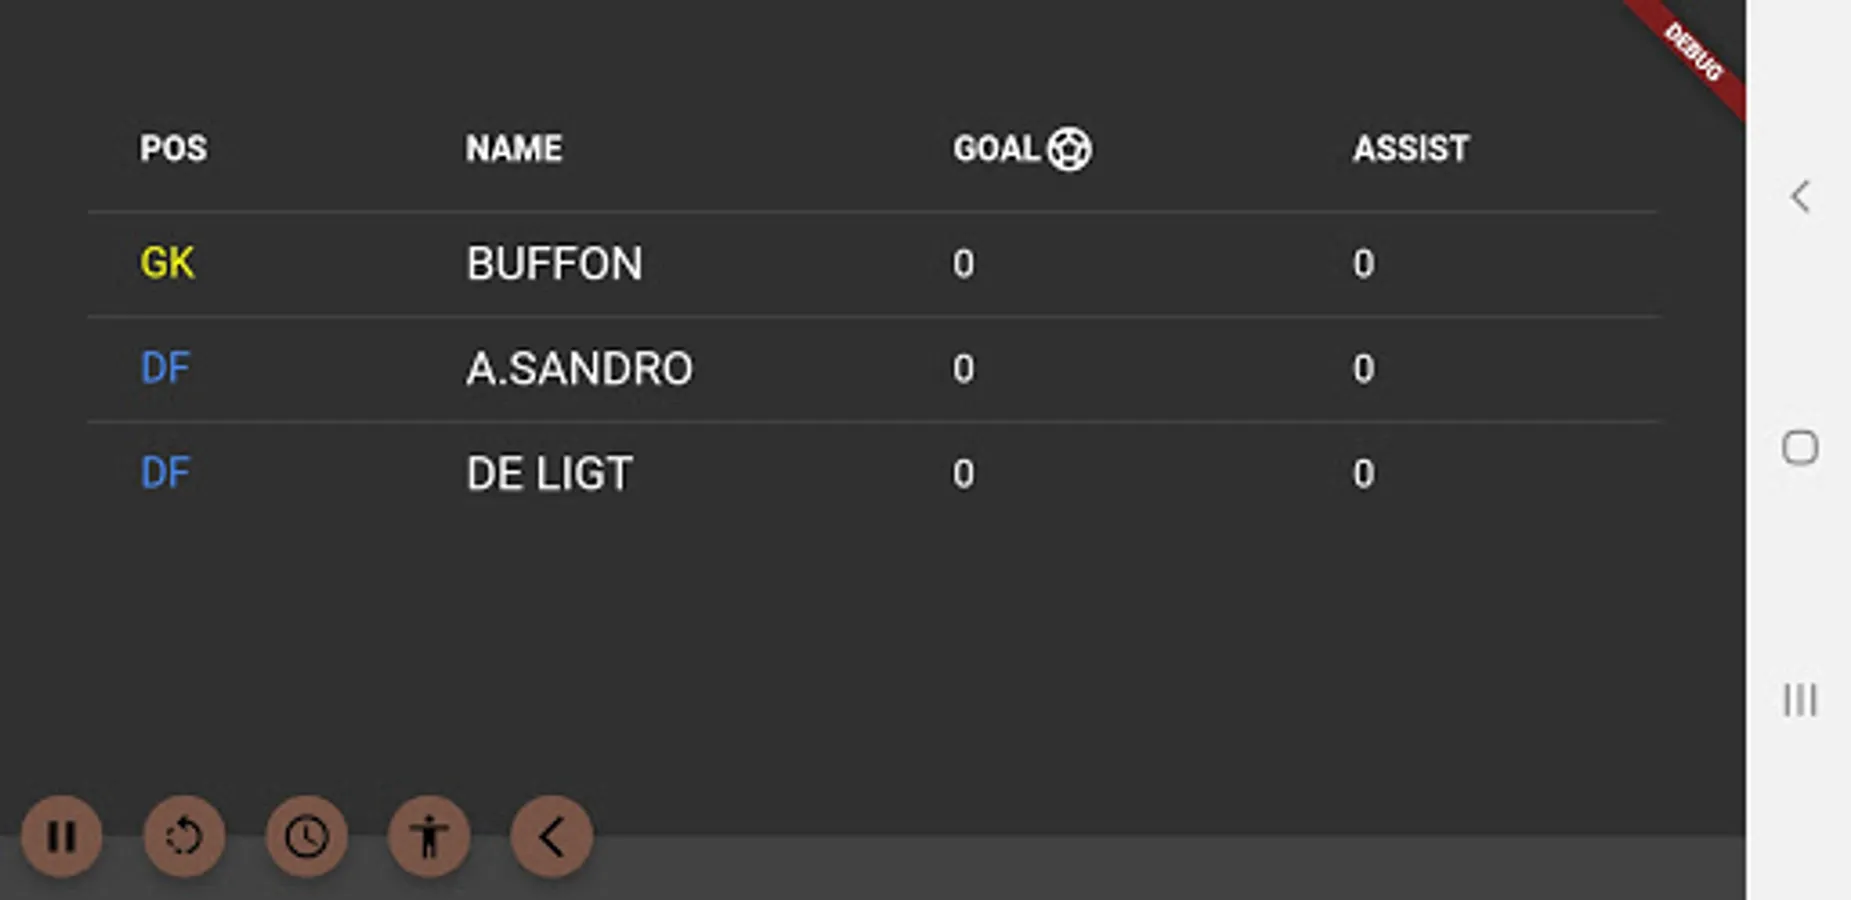Tap the Android back navigation arrow

point(1800,196)
